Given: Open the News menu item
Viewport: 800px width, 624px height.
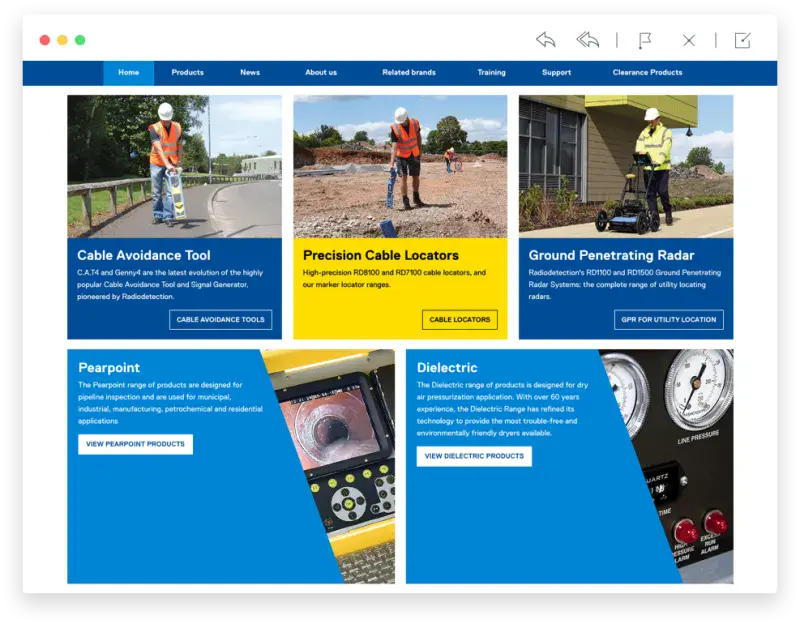Looking at the screenshot, I should [x=250, y=72].
